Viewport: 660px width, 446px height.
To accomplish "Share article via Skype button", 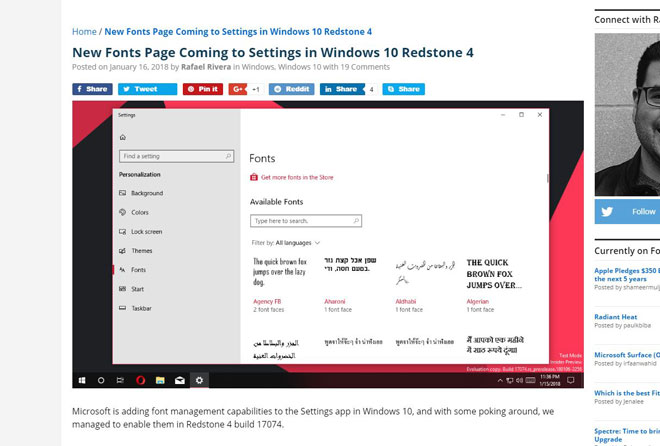I will 403,89.
